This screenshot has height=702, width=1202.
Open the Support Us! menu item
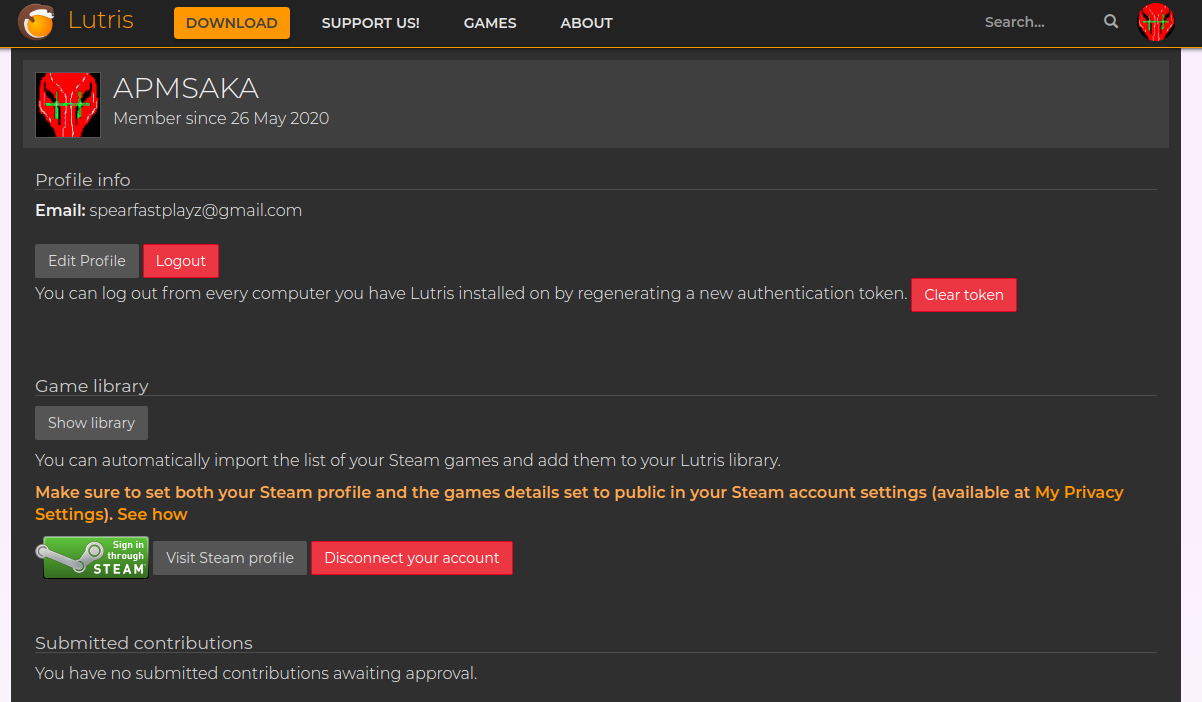pos(370,23)
